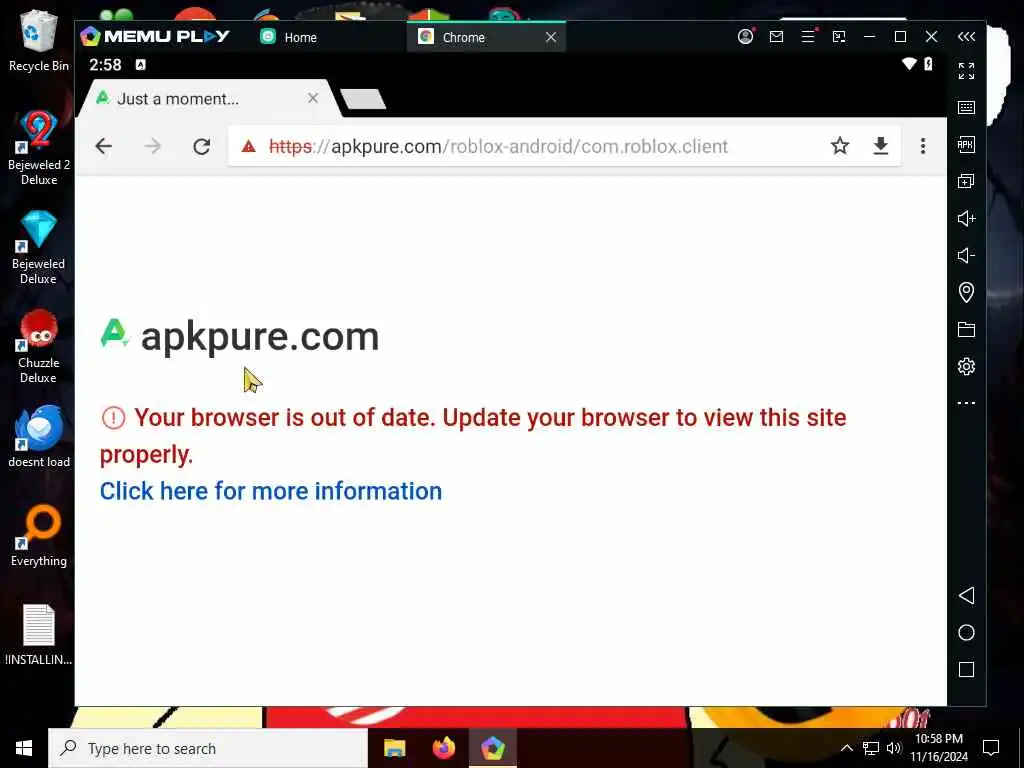The image size is (1024, 768).
Task: Raise volume with the volume up icon
Action: pyautogui.click(x=966, y=218)
